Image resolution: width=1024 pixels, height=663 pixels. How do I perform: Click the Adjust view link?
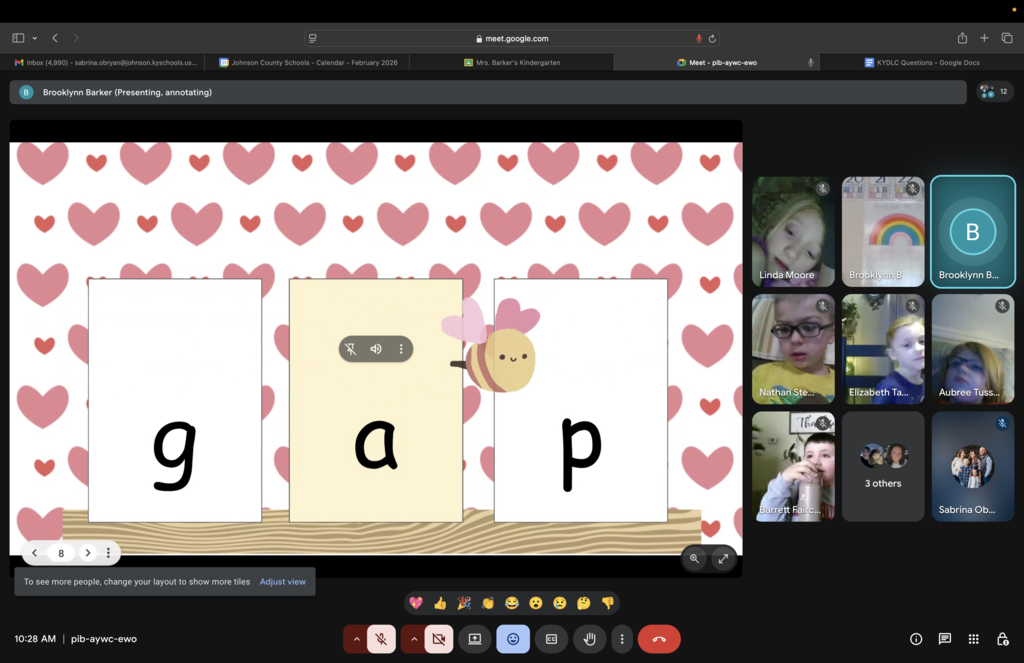[x=283, y=581]
